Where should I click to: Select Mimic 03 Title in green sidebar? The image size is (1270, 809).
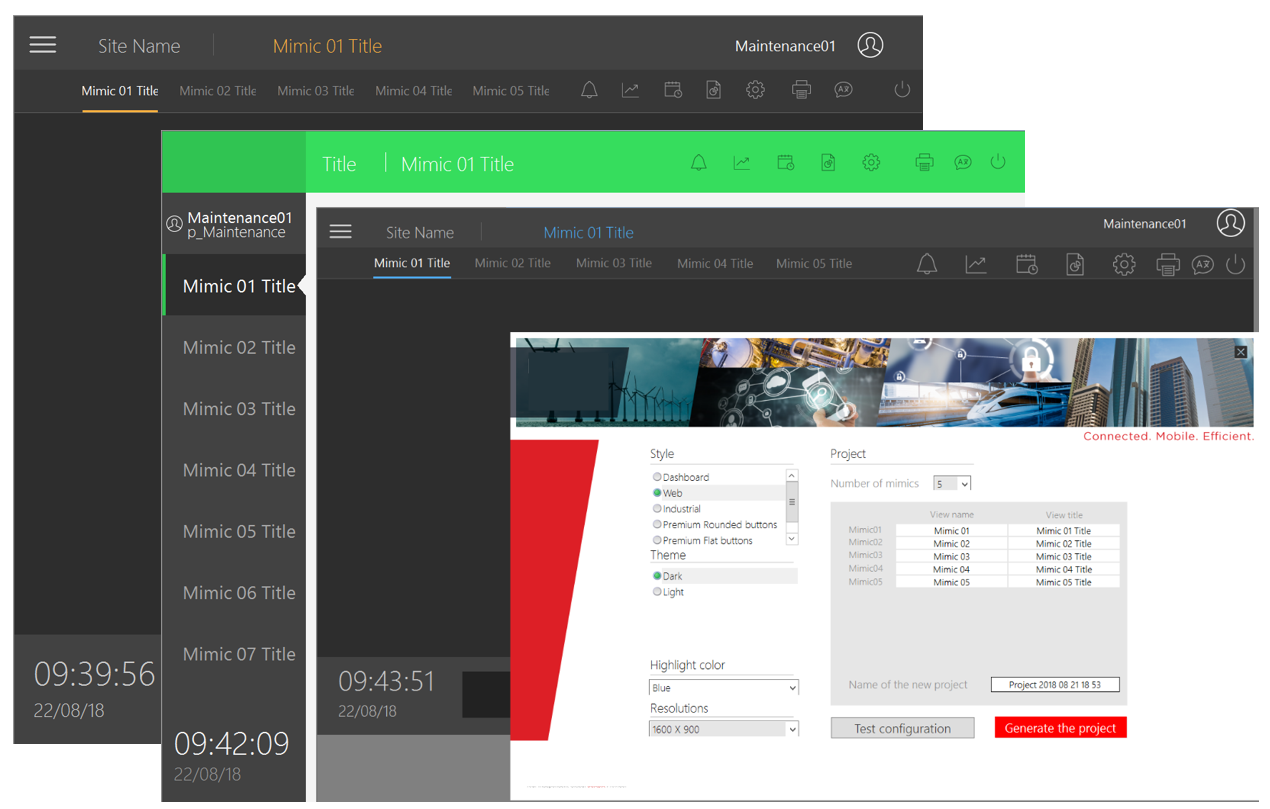(239, 409)
